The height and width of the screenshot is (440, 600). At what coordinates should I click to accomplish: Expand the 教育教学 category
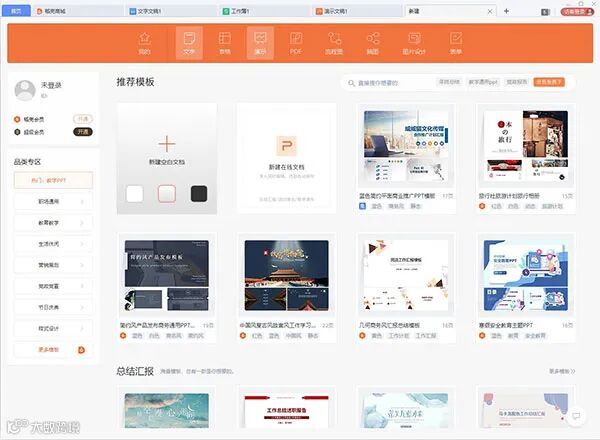(x=53, y=222)
